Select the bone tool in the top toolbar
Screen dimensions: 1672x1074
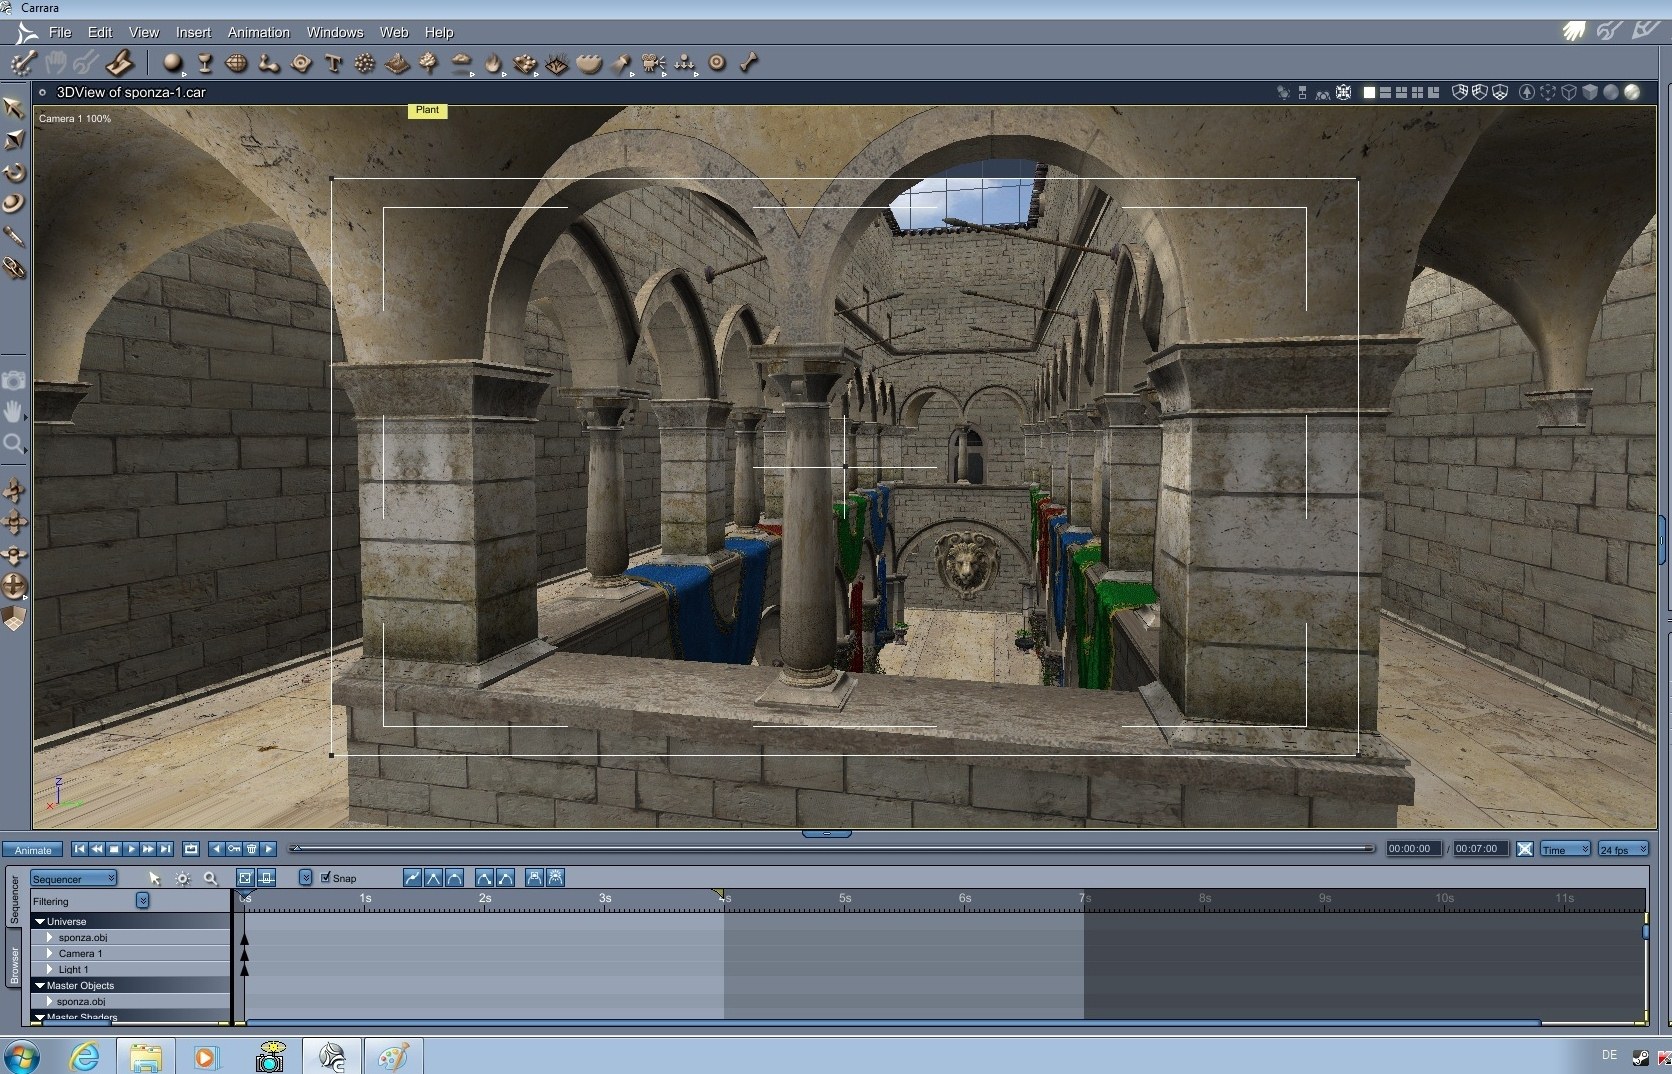coord(749,63)
